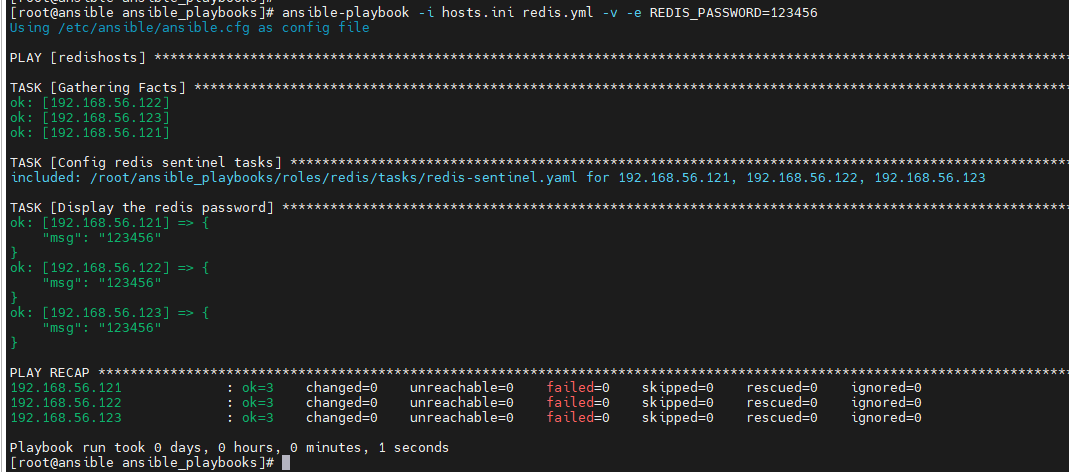Click the TASK [Config redis sentinel tasks] header
Screen dimensions: 1069x472
coord(146,163)
